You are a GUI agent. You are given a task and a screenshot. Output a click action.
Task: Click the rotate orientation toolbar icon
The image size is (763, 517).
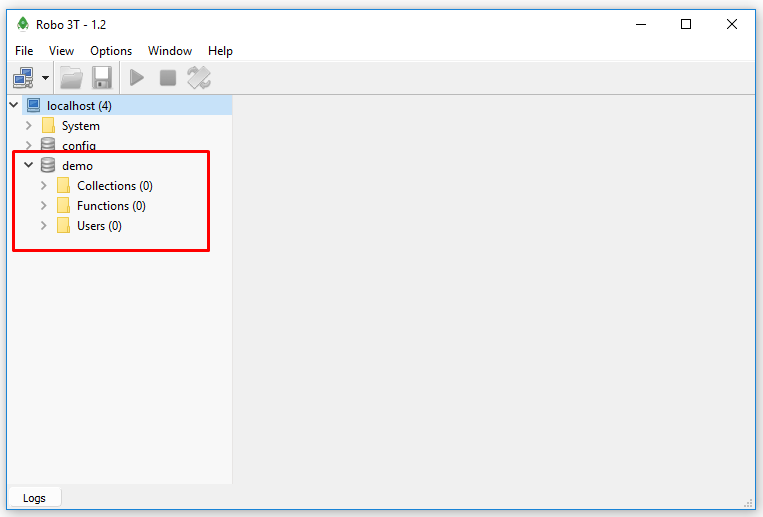[x=199, y=78]
